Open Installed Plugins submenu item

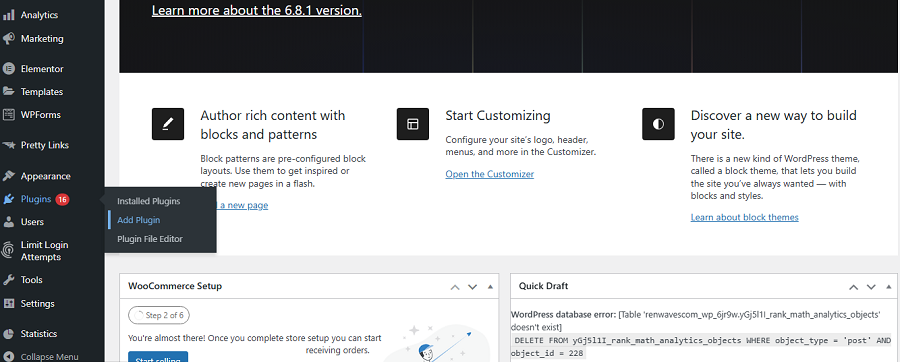[149, 201]
